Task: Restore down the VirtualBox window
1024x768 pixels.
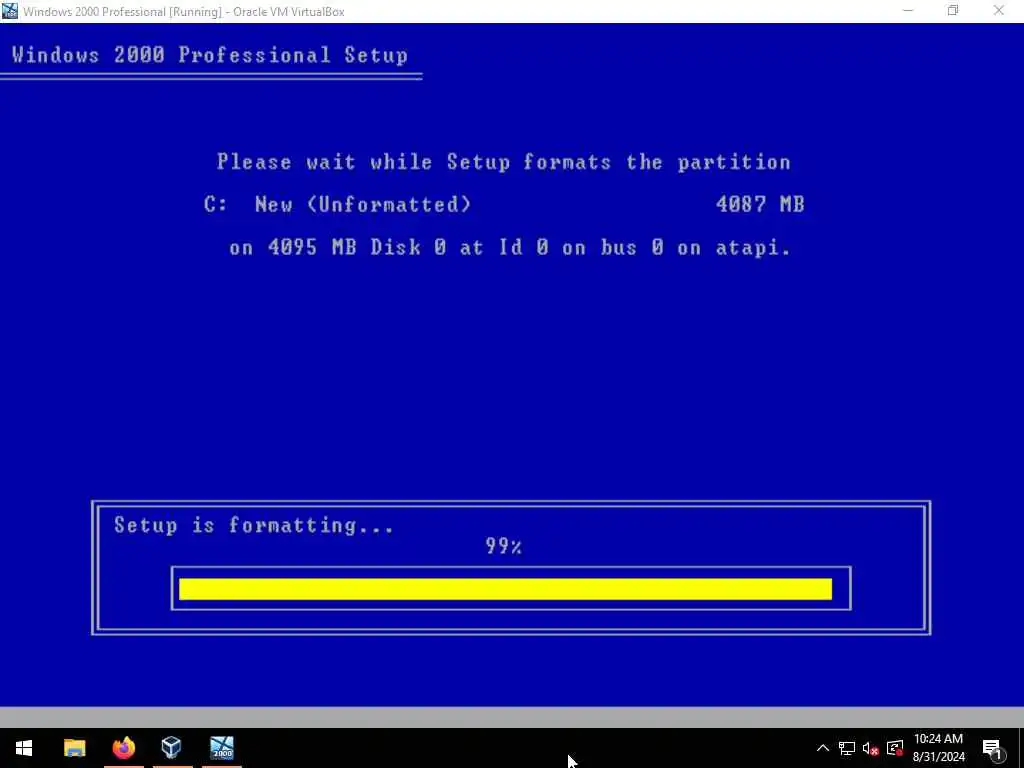Action: coord(953,11)
